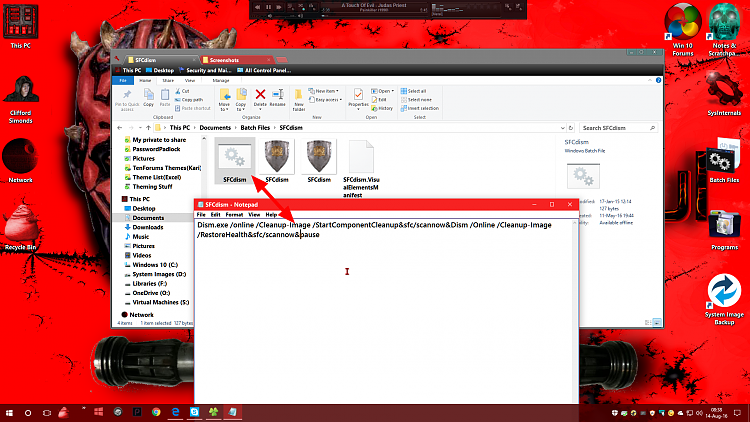The width and height of the screenshot is (750, 422).
Task: Select the SFCdism window tab
Action: [162, 60]
